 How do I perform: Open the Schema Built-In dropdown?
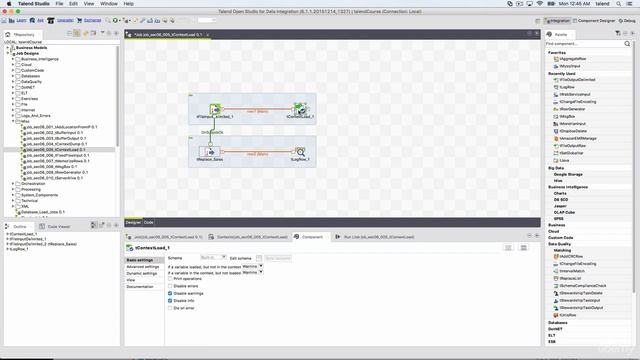tap(213, 258)
